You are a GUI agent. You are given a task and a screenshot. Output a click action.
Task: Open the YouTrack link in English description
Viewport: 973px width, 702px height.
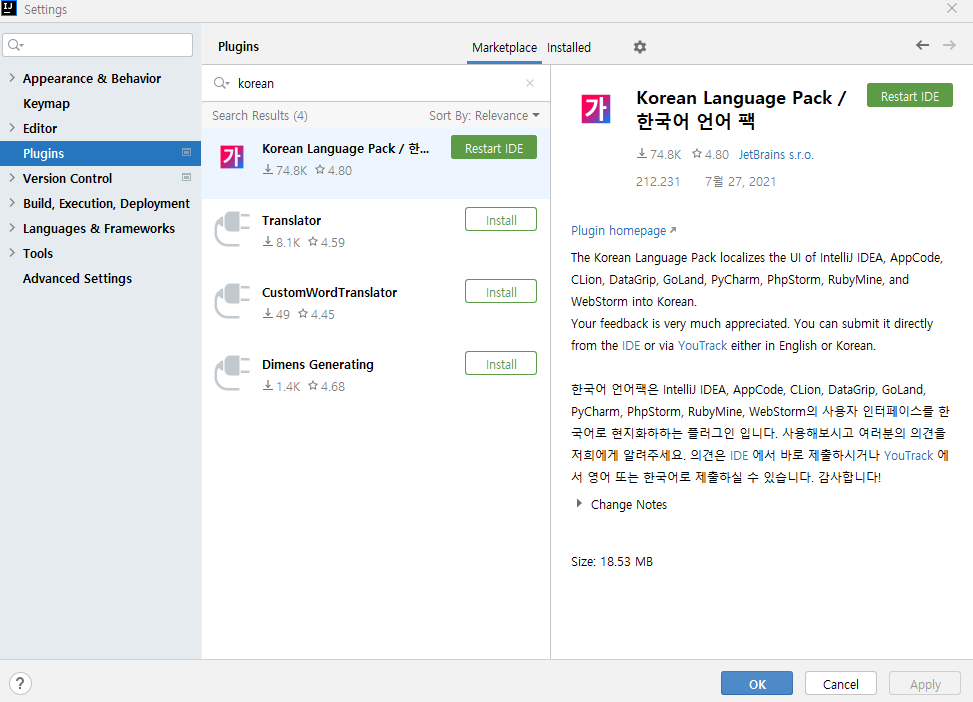702,346
